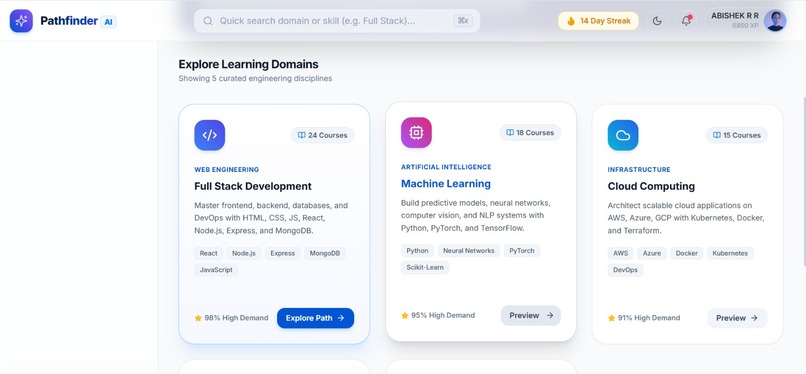Click the flame icon in streak badge

(x=571, y=21)
